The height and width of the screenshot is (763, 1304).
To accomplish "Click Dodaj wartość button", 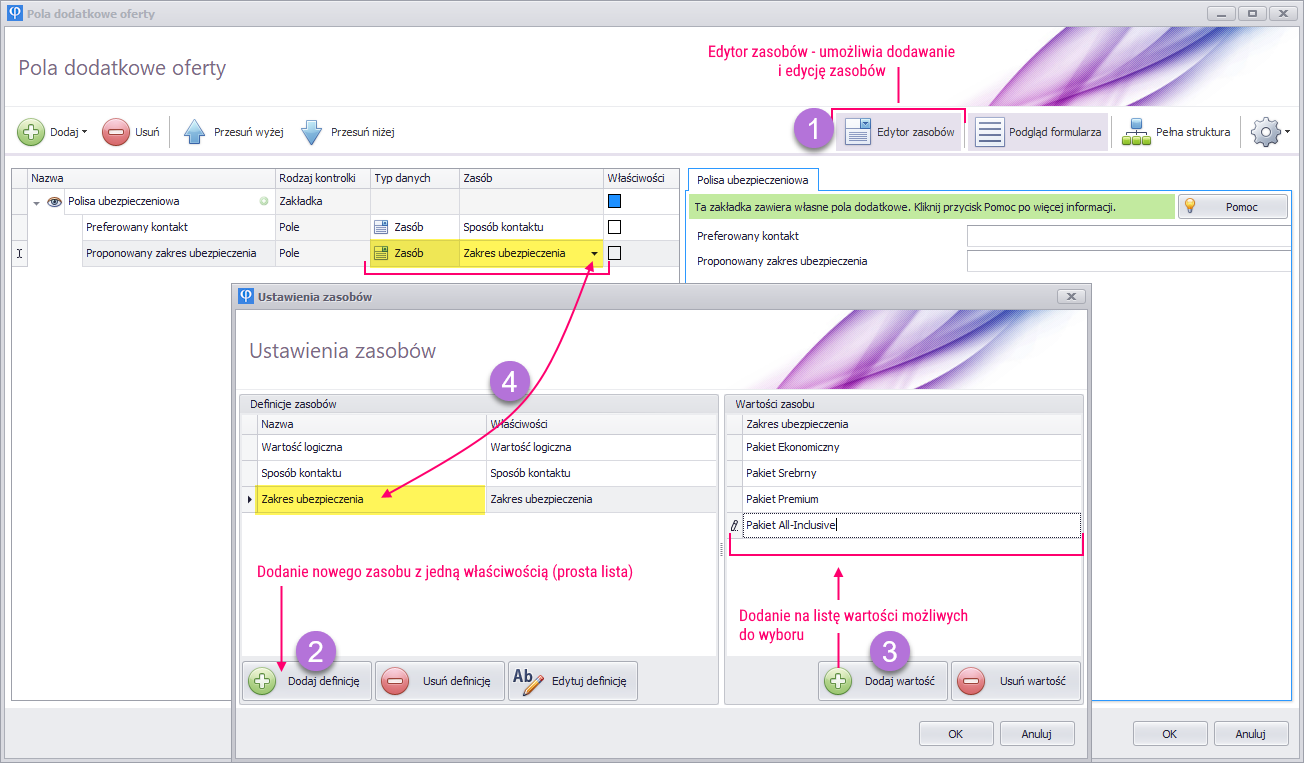I will coord(883,681).
